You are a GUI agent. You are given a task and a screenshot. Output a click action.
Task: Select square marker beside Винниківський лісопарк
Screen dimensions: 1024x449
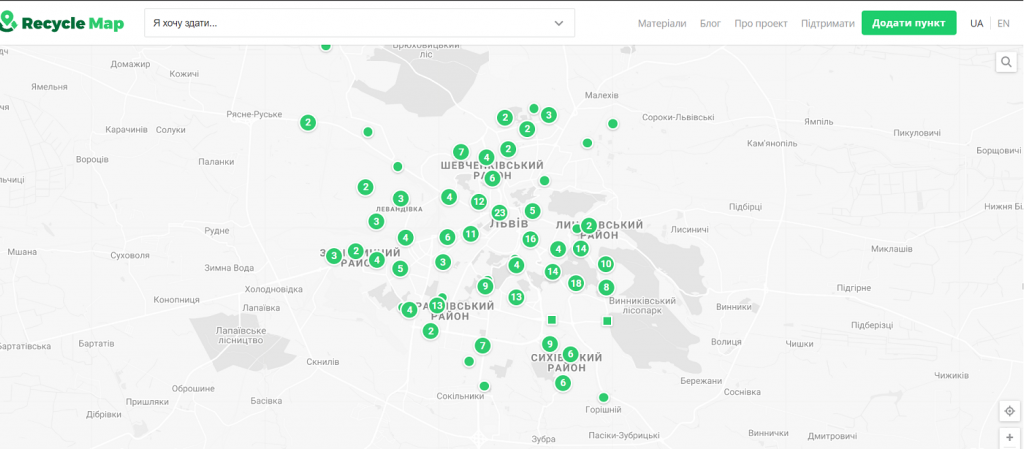point(607,321)
